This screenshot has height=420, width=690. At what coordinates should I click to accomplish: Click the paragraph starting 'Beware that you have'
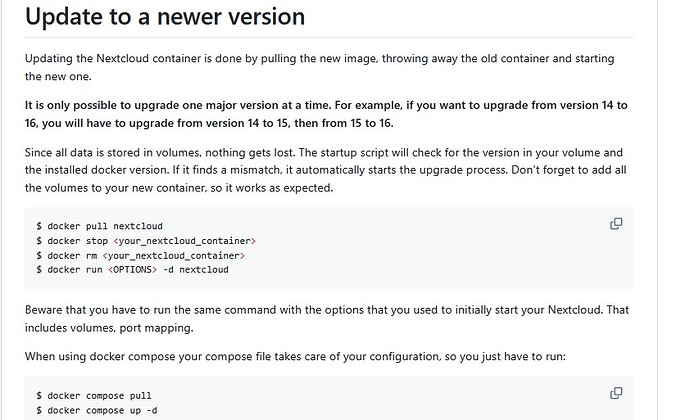(327, 319)
